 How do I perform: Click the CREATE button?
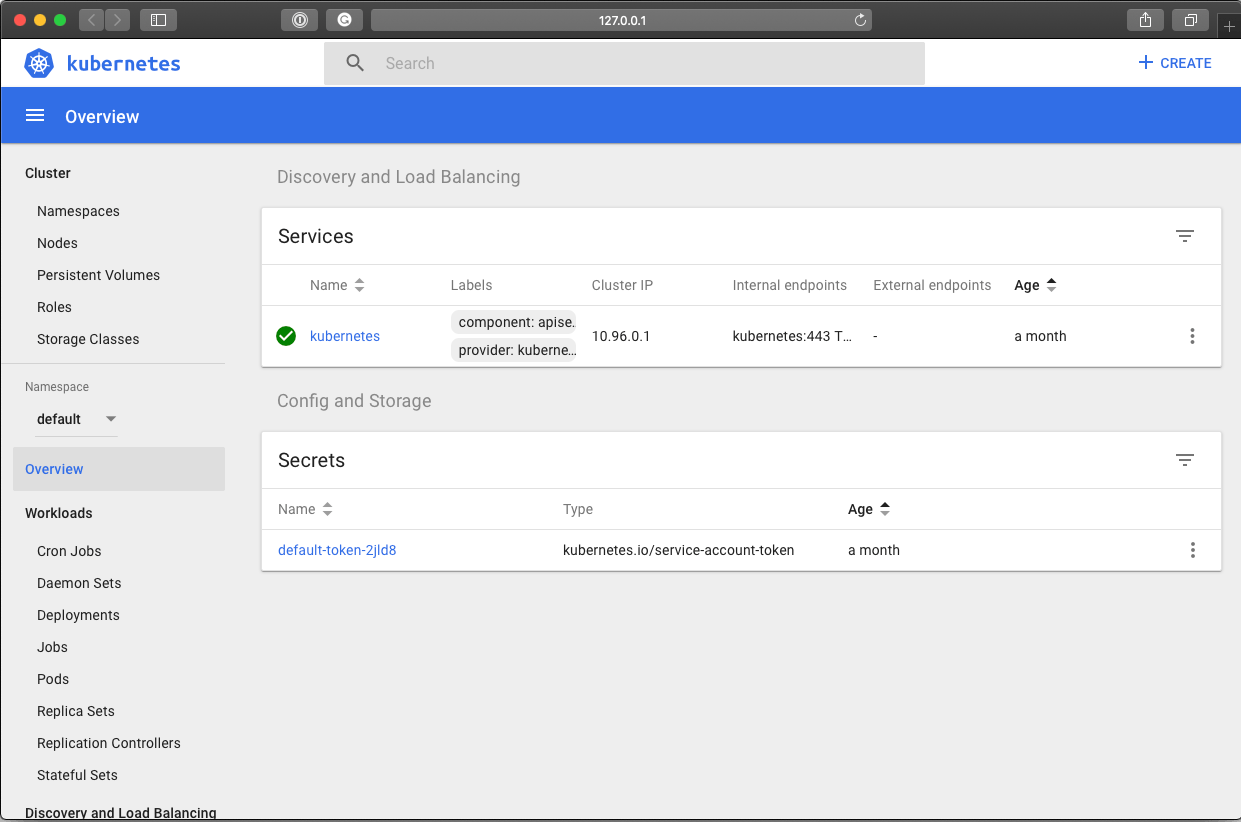coord(1175,63)
